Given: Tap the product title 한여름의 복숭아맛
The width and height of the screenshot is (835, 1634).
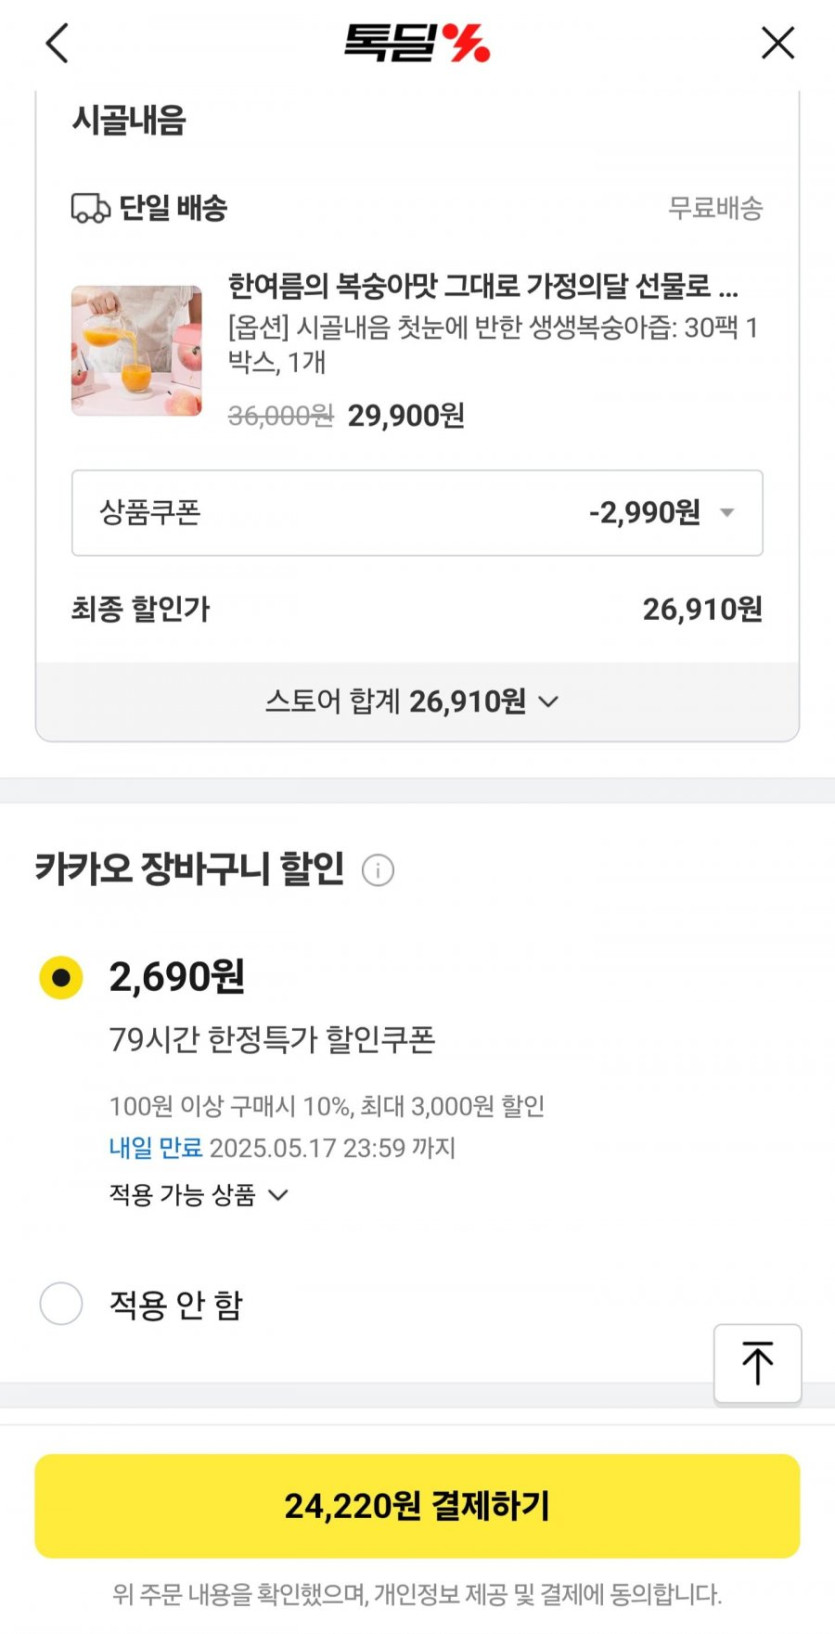Looking at the screenshot, I should [x=483, y=286].
